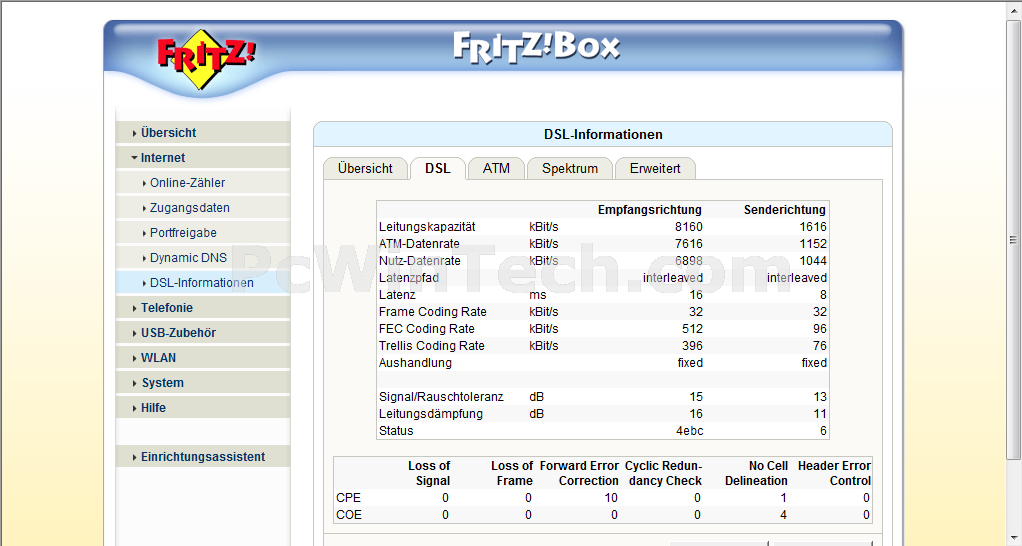Image resolution: width=1022 pixels, height=546 pixels.
Task: Click the Nutz-Datenrate value 1044
Action: click(x=813, y=261)
